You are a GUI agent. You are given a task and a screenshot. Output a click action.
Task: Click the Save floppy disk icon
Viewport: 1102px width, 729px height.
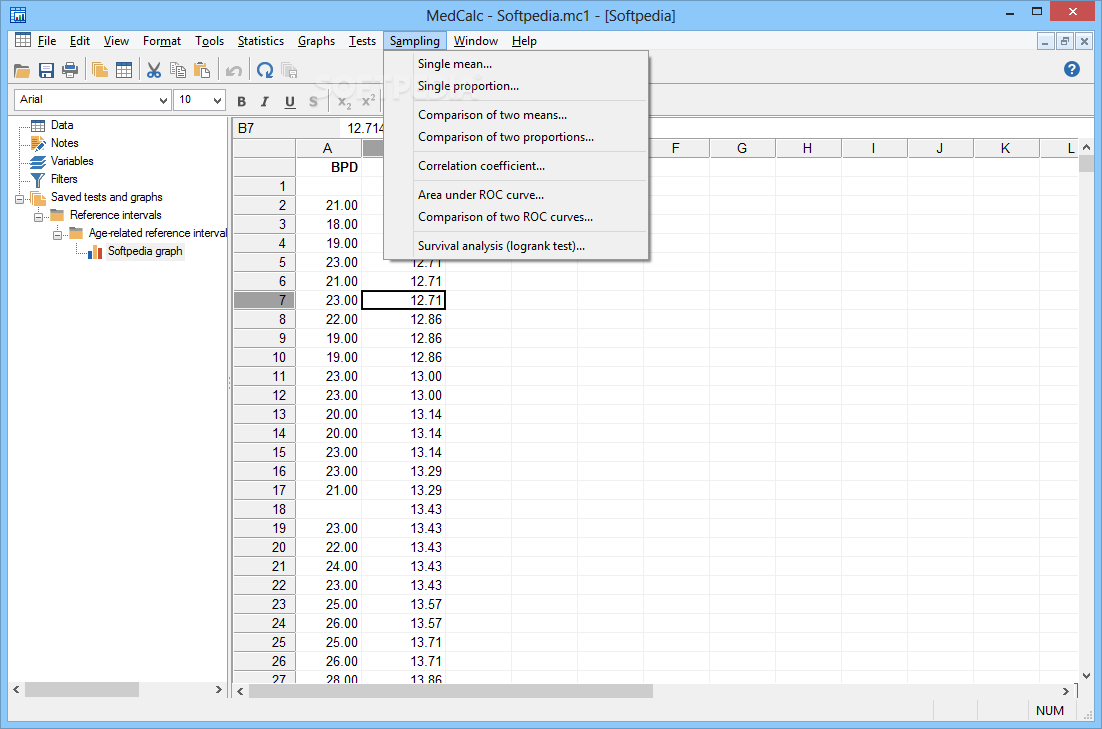46,70
